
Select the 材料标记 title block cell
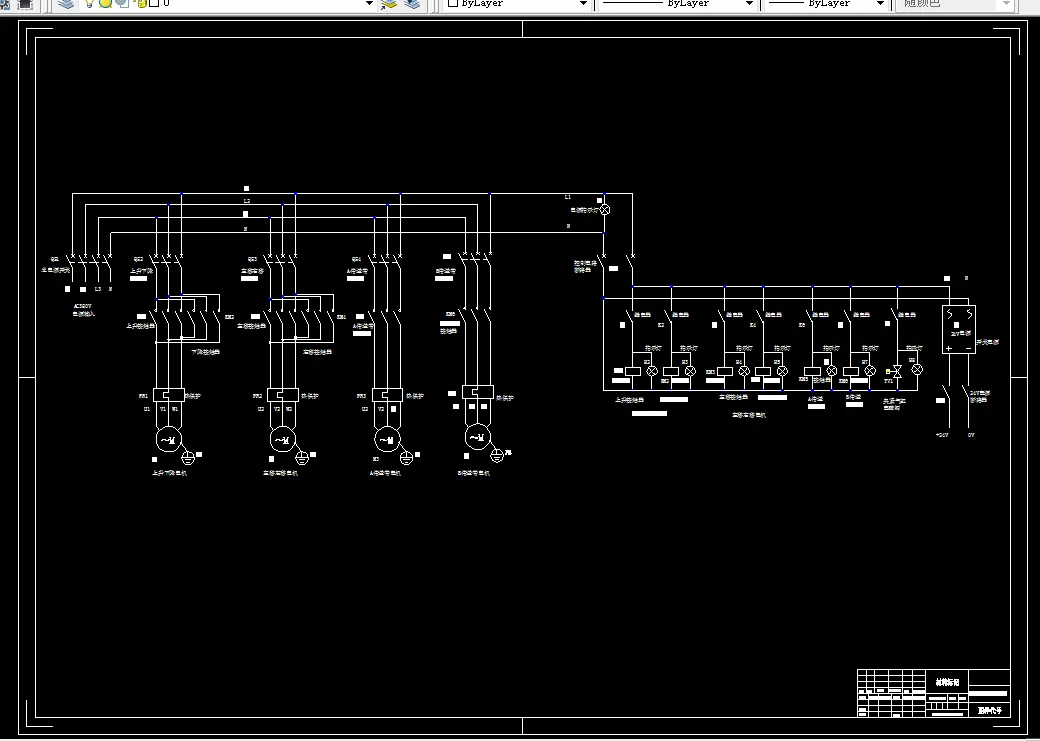pos(946,682)
